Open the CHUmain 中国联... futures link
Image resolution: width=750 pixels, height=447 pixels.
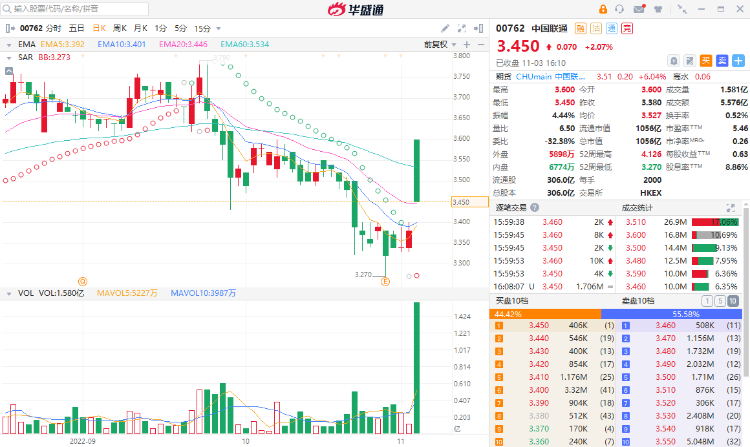pos(550,76)
